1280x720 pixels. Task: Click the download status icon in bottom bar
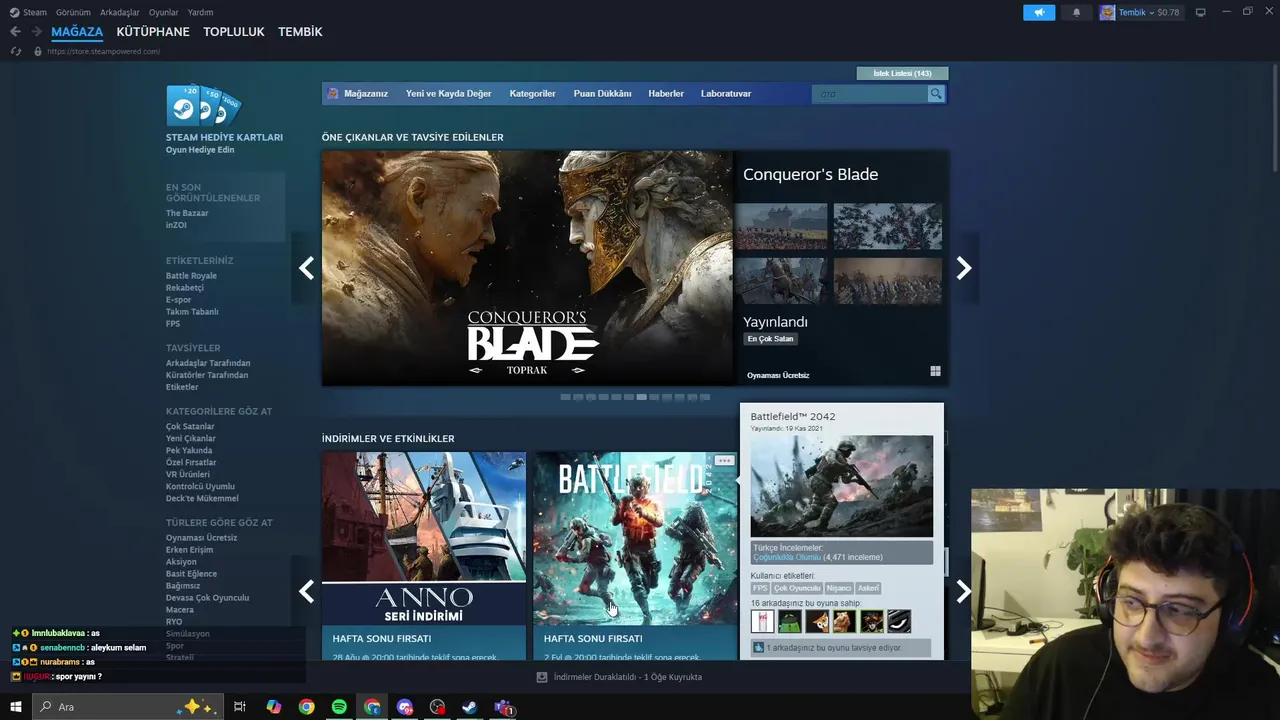[542, 677]
